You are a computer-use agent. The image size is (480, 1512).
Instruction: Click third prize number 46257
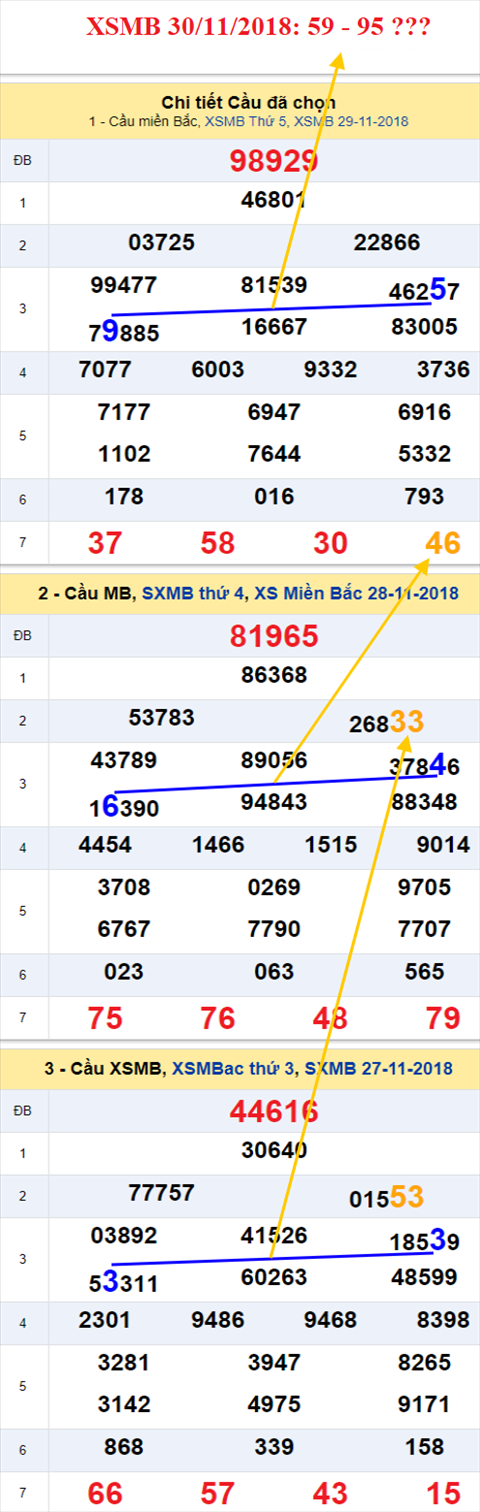pos(424,291)
